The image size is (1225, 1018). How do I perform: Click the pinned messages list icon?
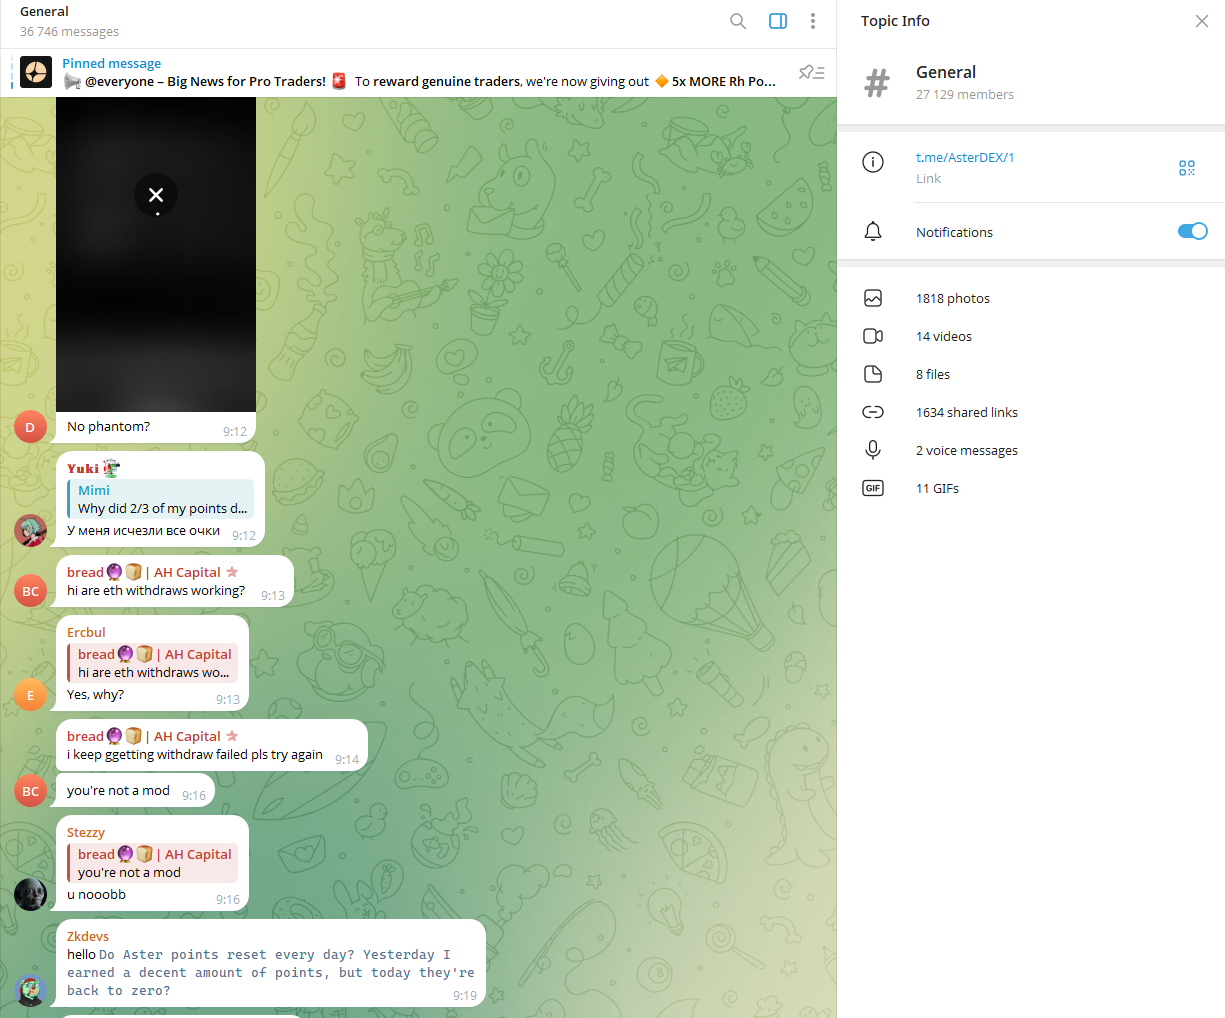[x=811, y=72]
